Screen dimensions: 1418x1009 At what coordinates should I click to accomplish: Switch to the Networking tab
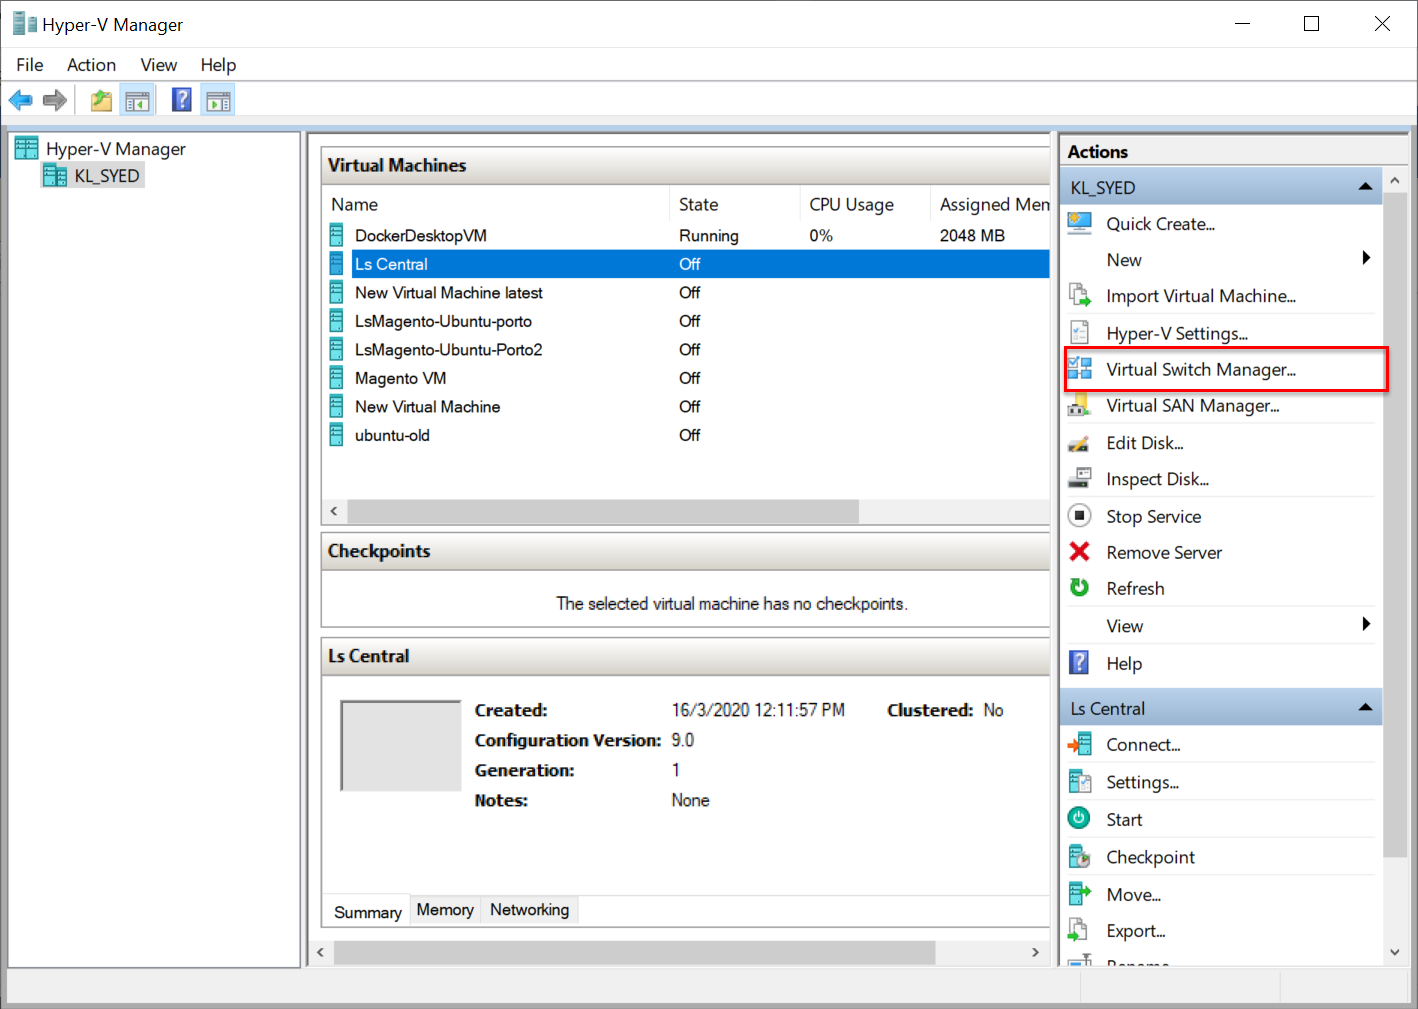click(529, 910)
